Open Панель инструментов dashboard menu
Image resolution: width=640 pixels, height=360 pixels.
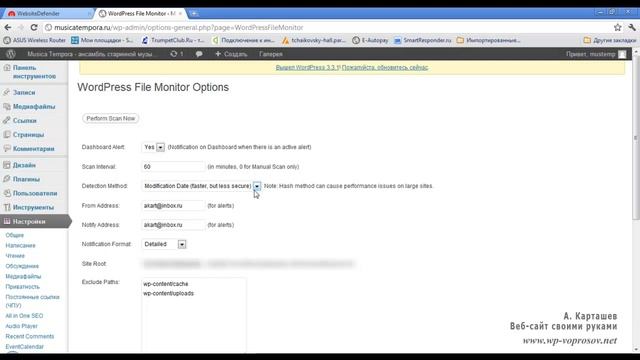click(x=34, y=72)
